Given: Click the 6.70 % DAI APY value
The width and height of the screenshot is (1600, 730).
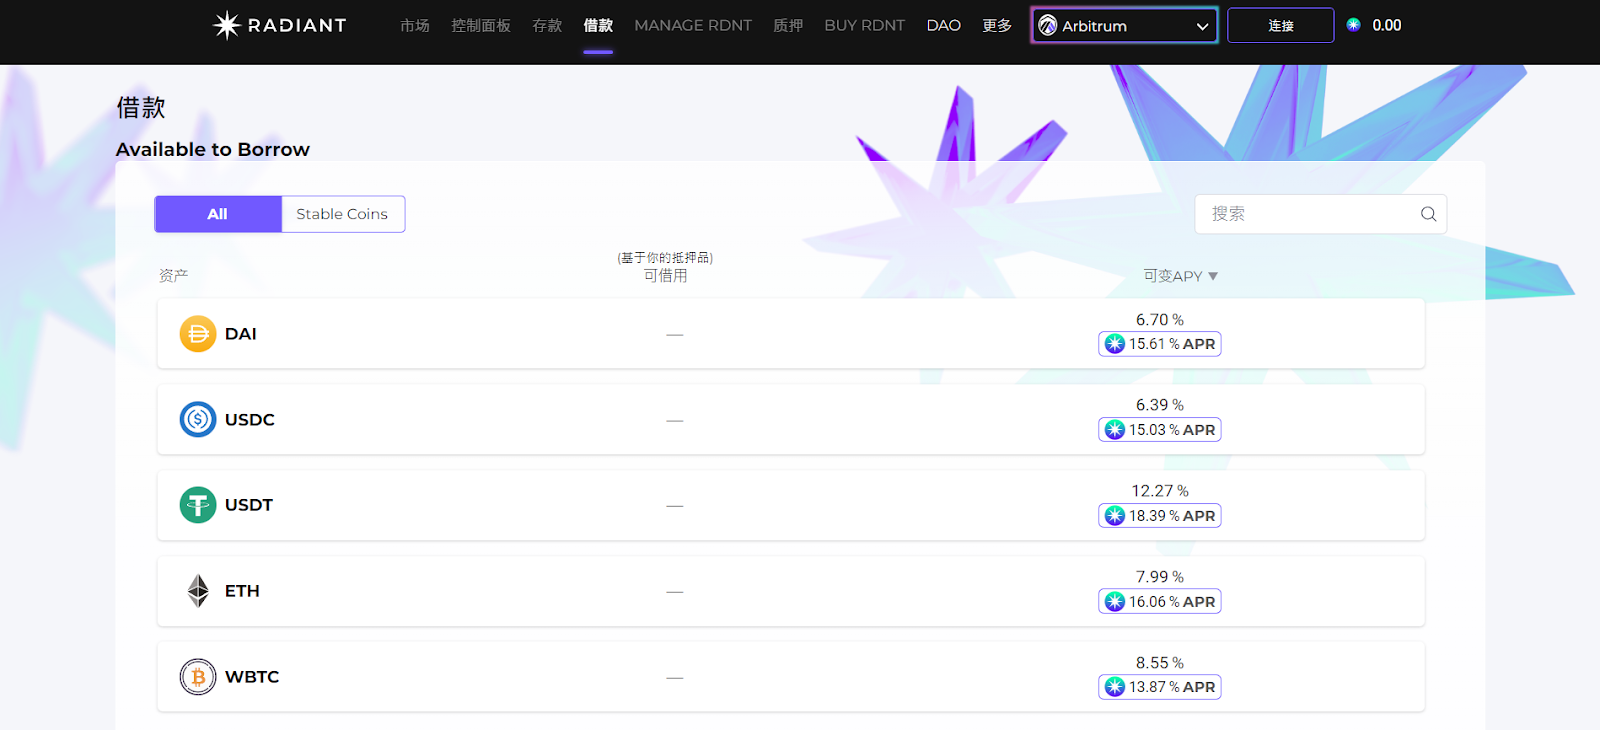Looking at the screenshot, I should click(x=1160, y=320).
